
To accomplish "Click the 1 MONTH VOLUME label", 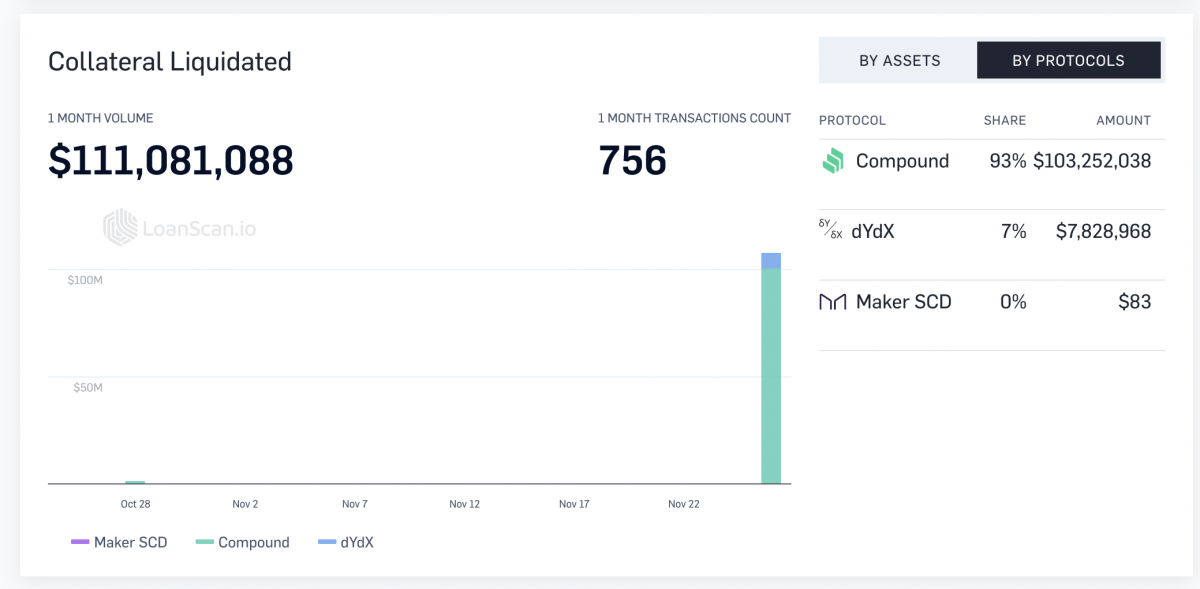I will click(101, 118).
